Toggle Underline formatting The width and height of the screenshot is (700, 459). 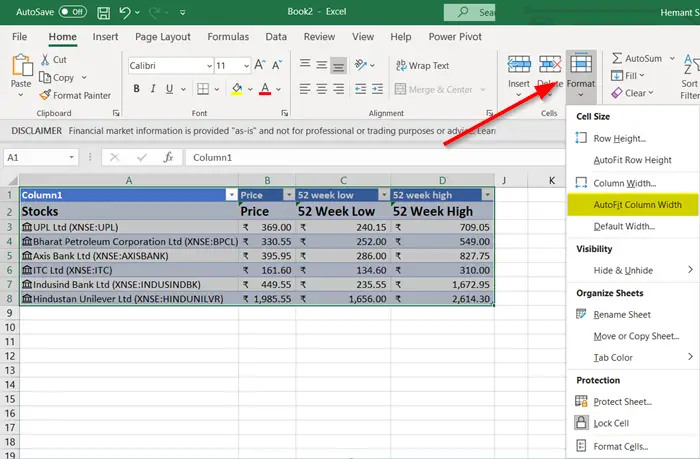(x=169, y=89)
